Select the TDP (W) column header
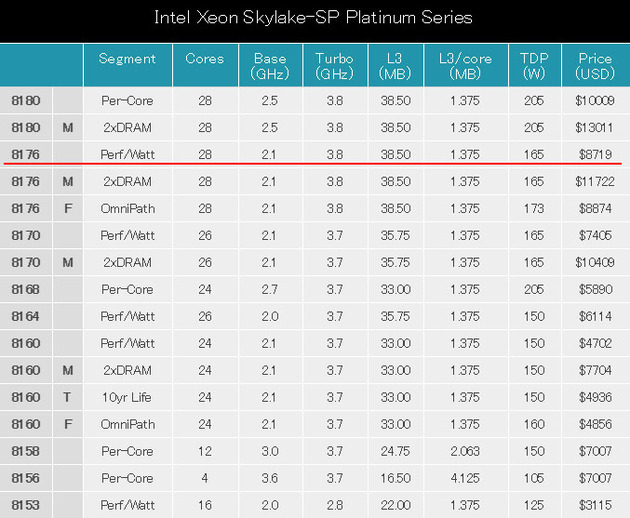The width and height of the screenshot is (630, 518). [x=534, y=65]
